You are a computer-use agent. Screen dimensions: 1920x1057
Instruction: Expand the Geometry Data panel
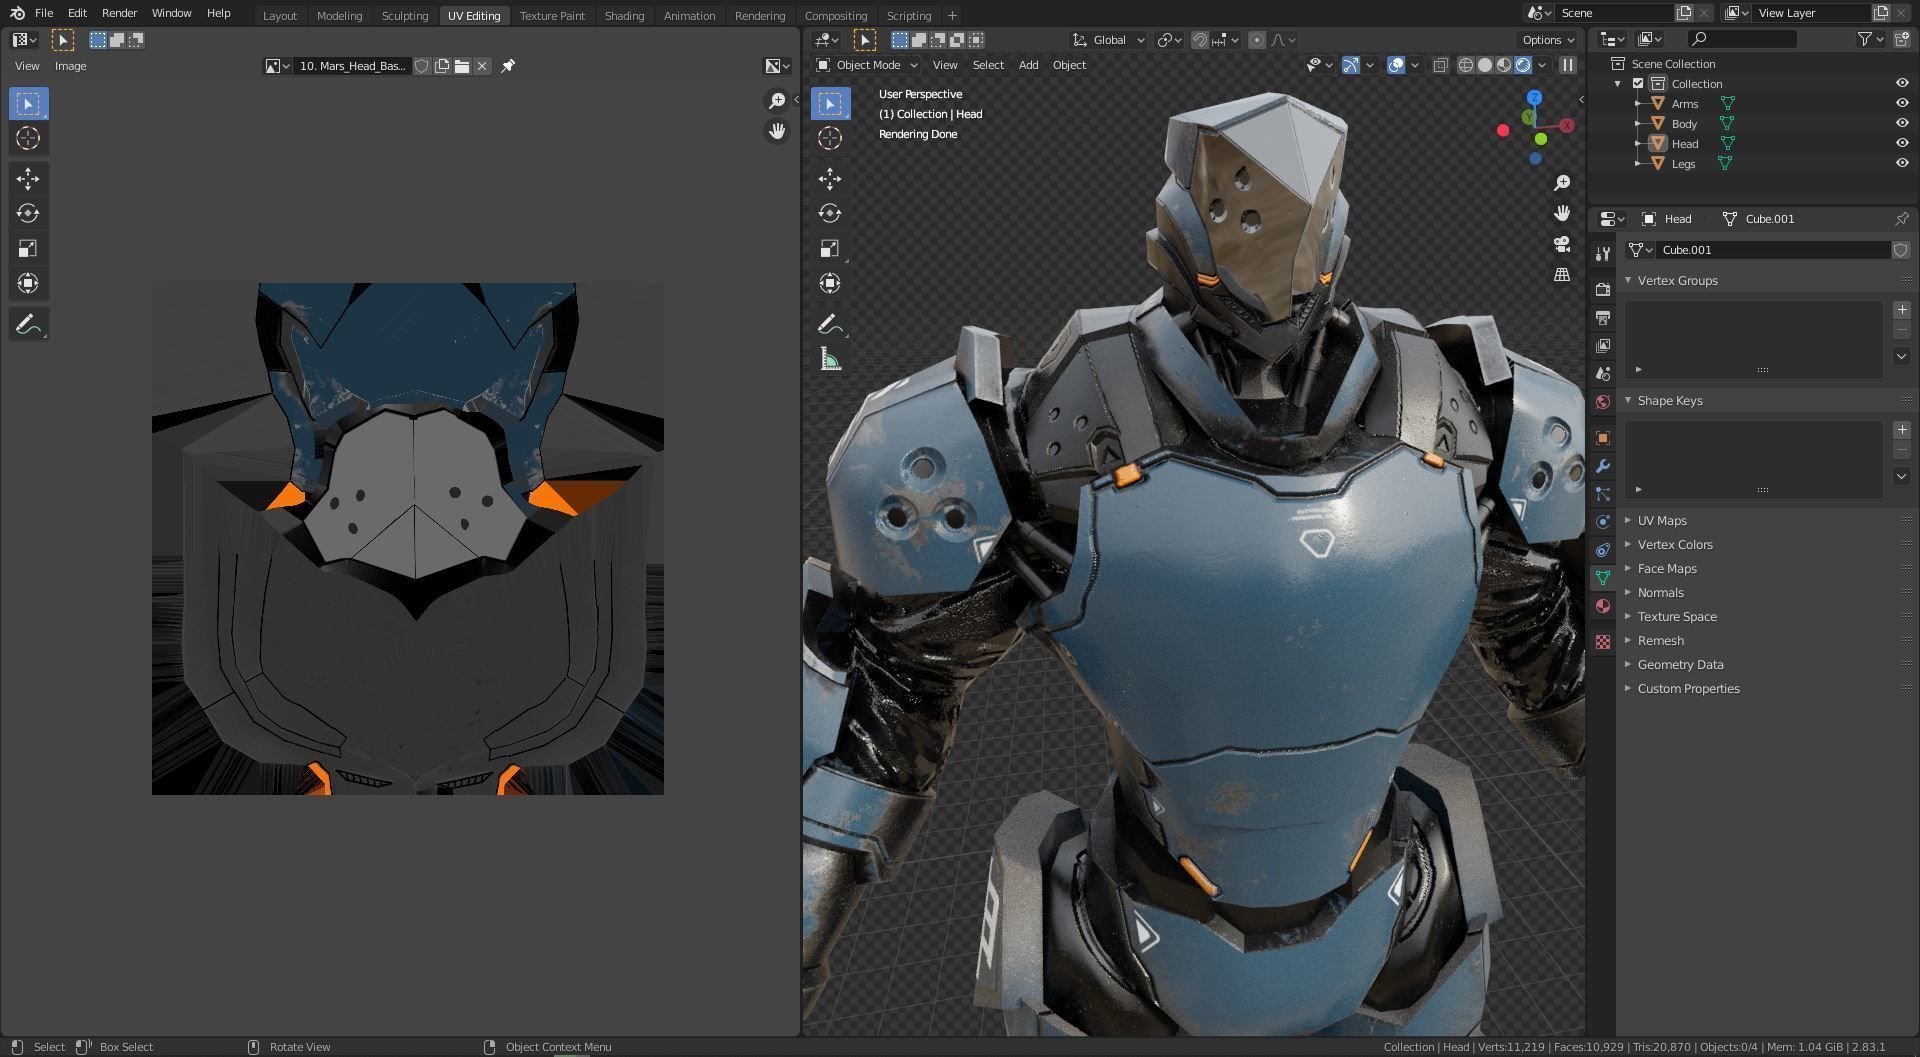(1680, 664)
